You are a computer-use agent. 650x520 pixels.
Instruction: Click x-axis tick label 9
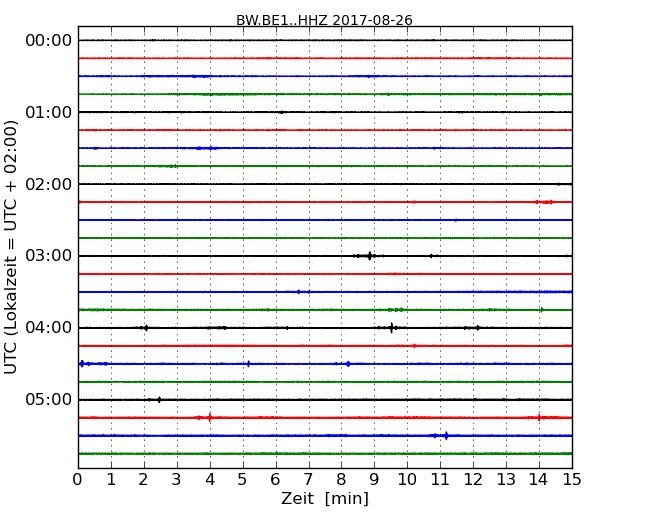374,480
